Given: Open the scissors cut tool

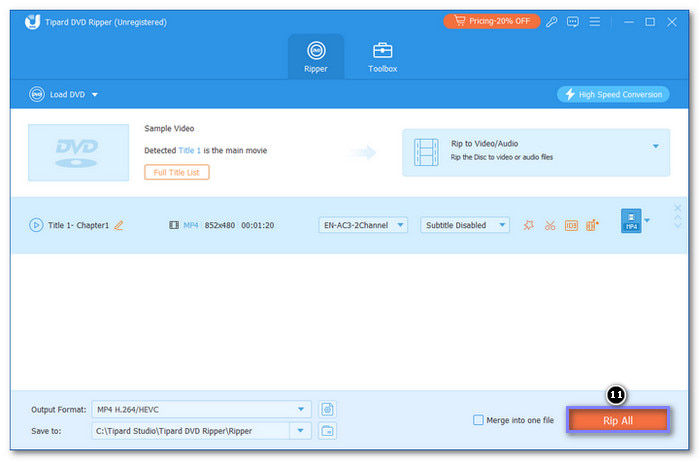Looking at the screenshot, I should pyautogui.click(x=550, y=225).
